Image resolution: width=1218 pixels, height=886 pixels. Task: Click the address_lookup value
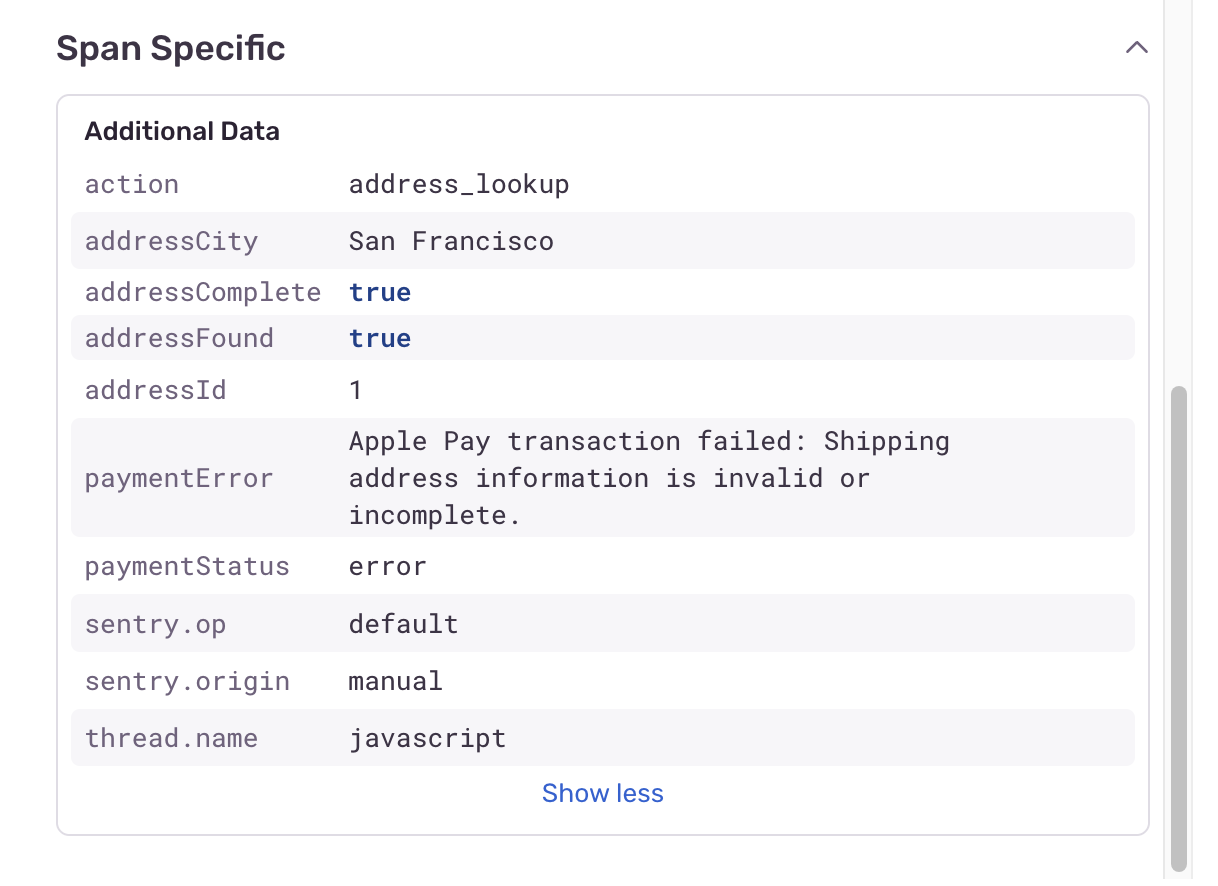(x=459, y=185)
